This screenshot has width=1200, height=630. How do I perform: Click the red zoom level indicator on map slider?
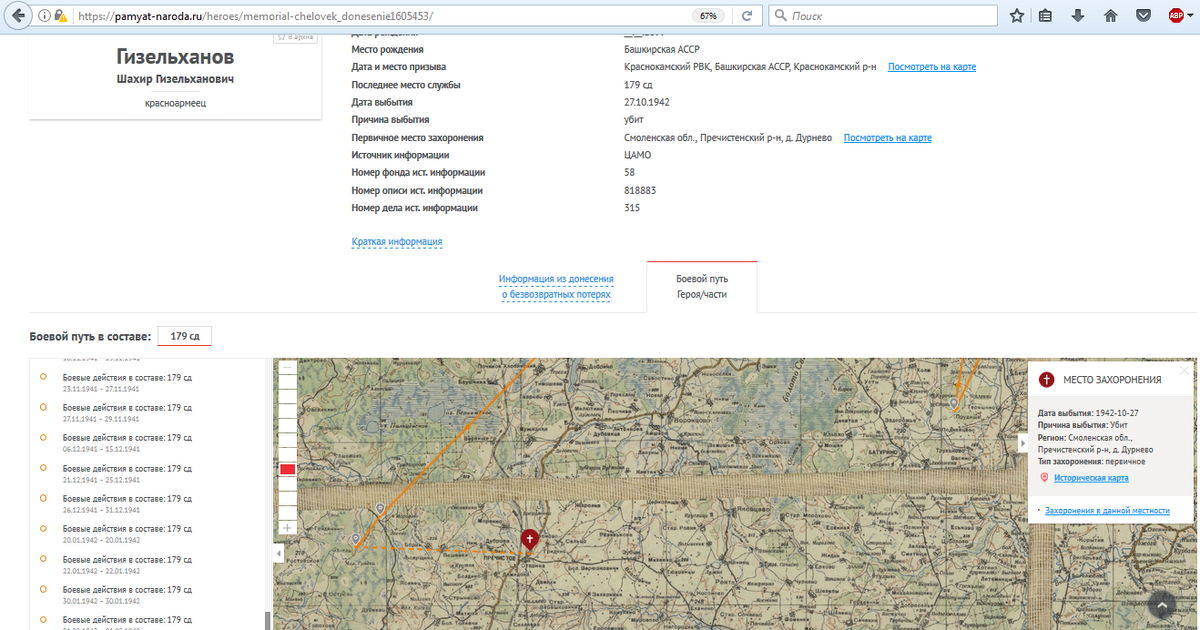pos(287,469)
